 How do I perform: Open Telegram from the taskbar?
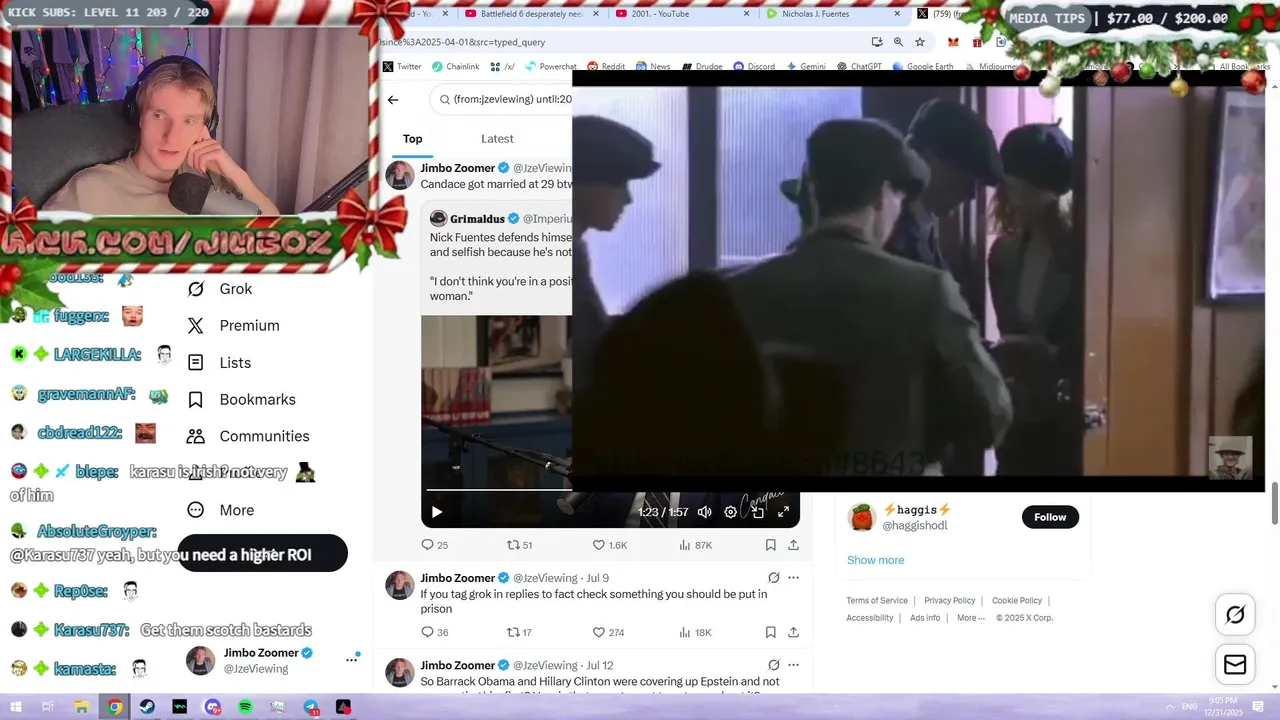pos(311,707)
